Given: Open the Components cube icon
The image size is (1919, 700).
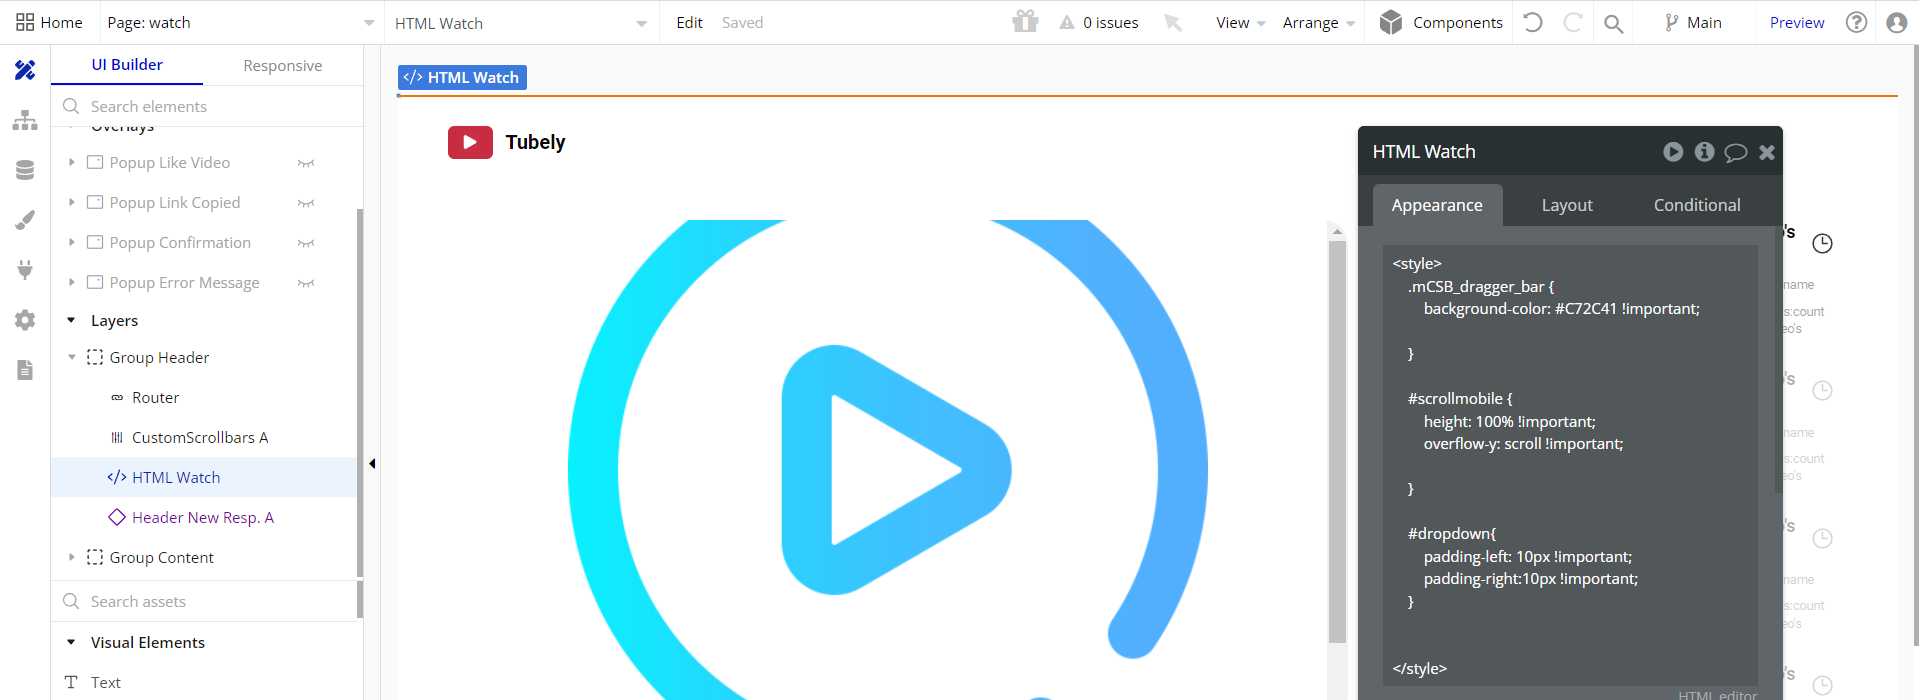Looking at the screenshot, I should 1391,22.
